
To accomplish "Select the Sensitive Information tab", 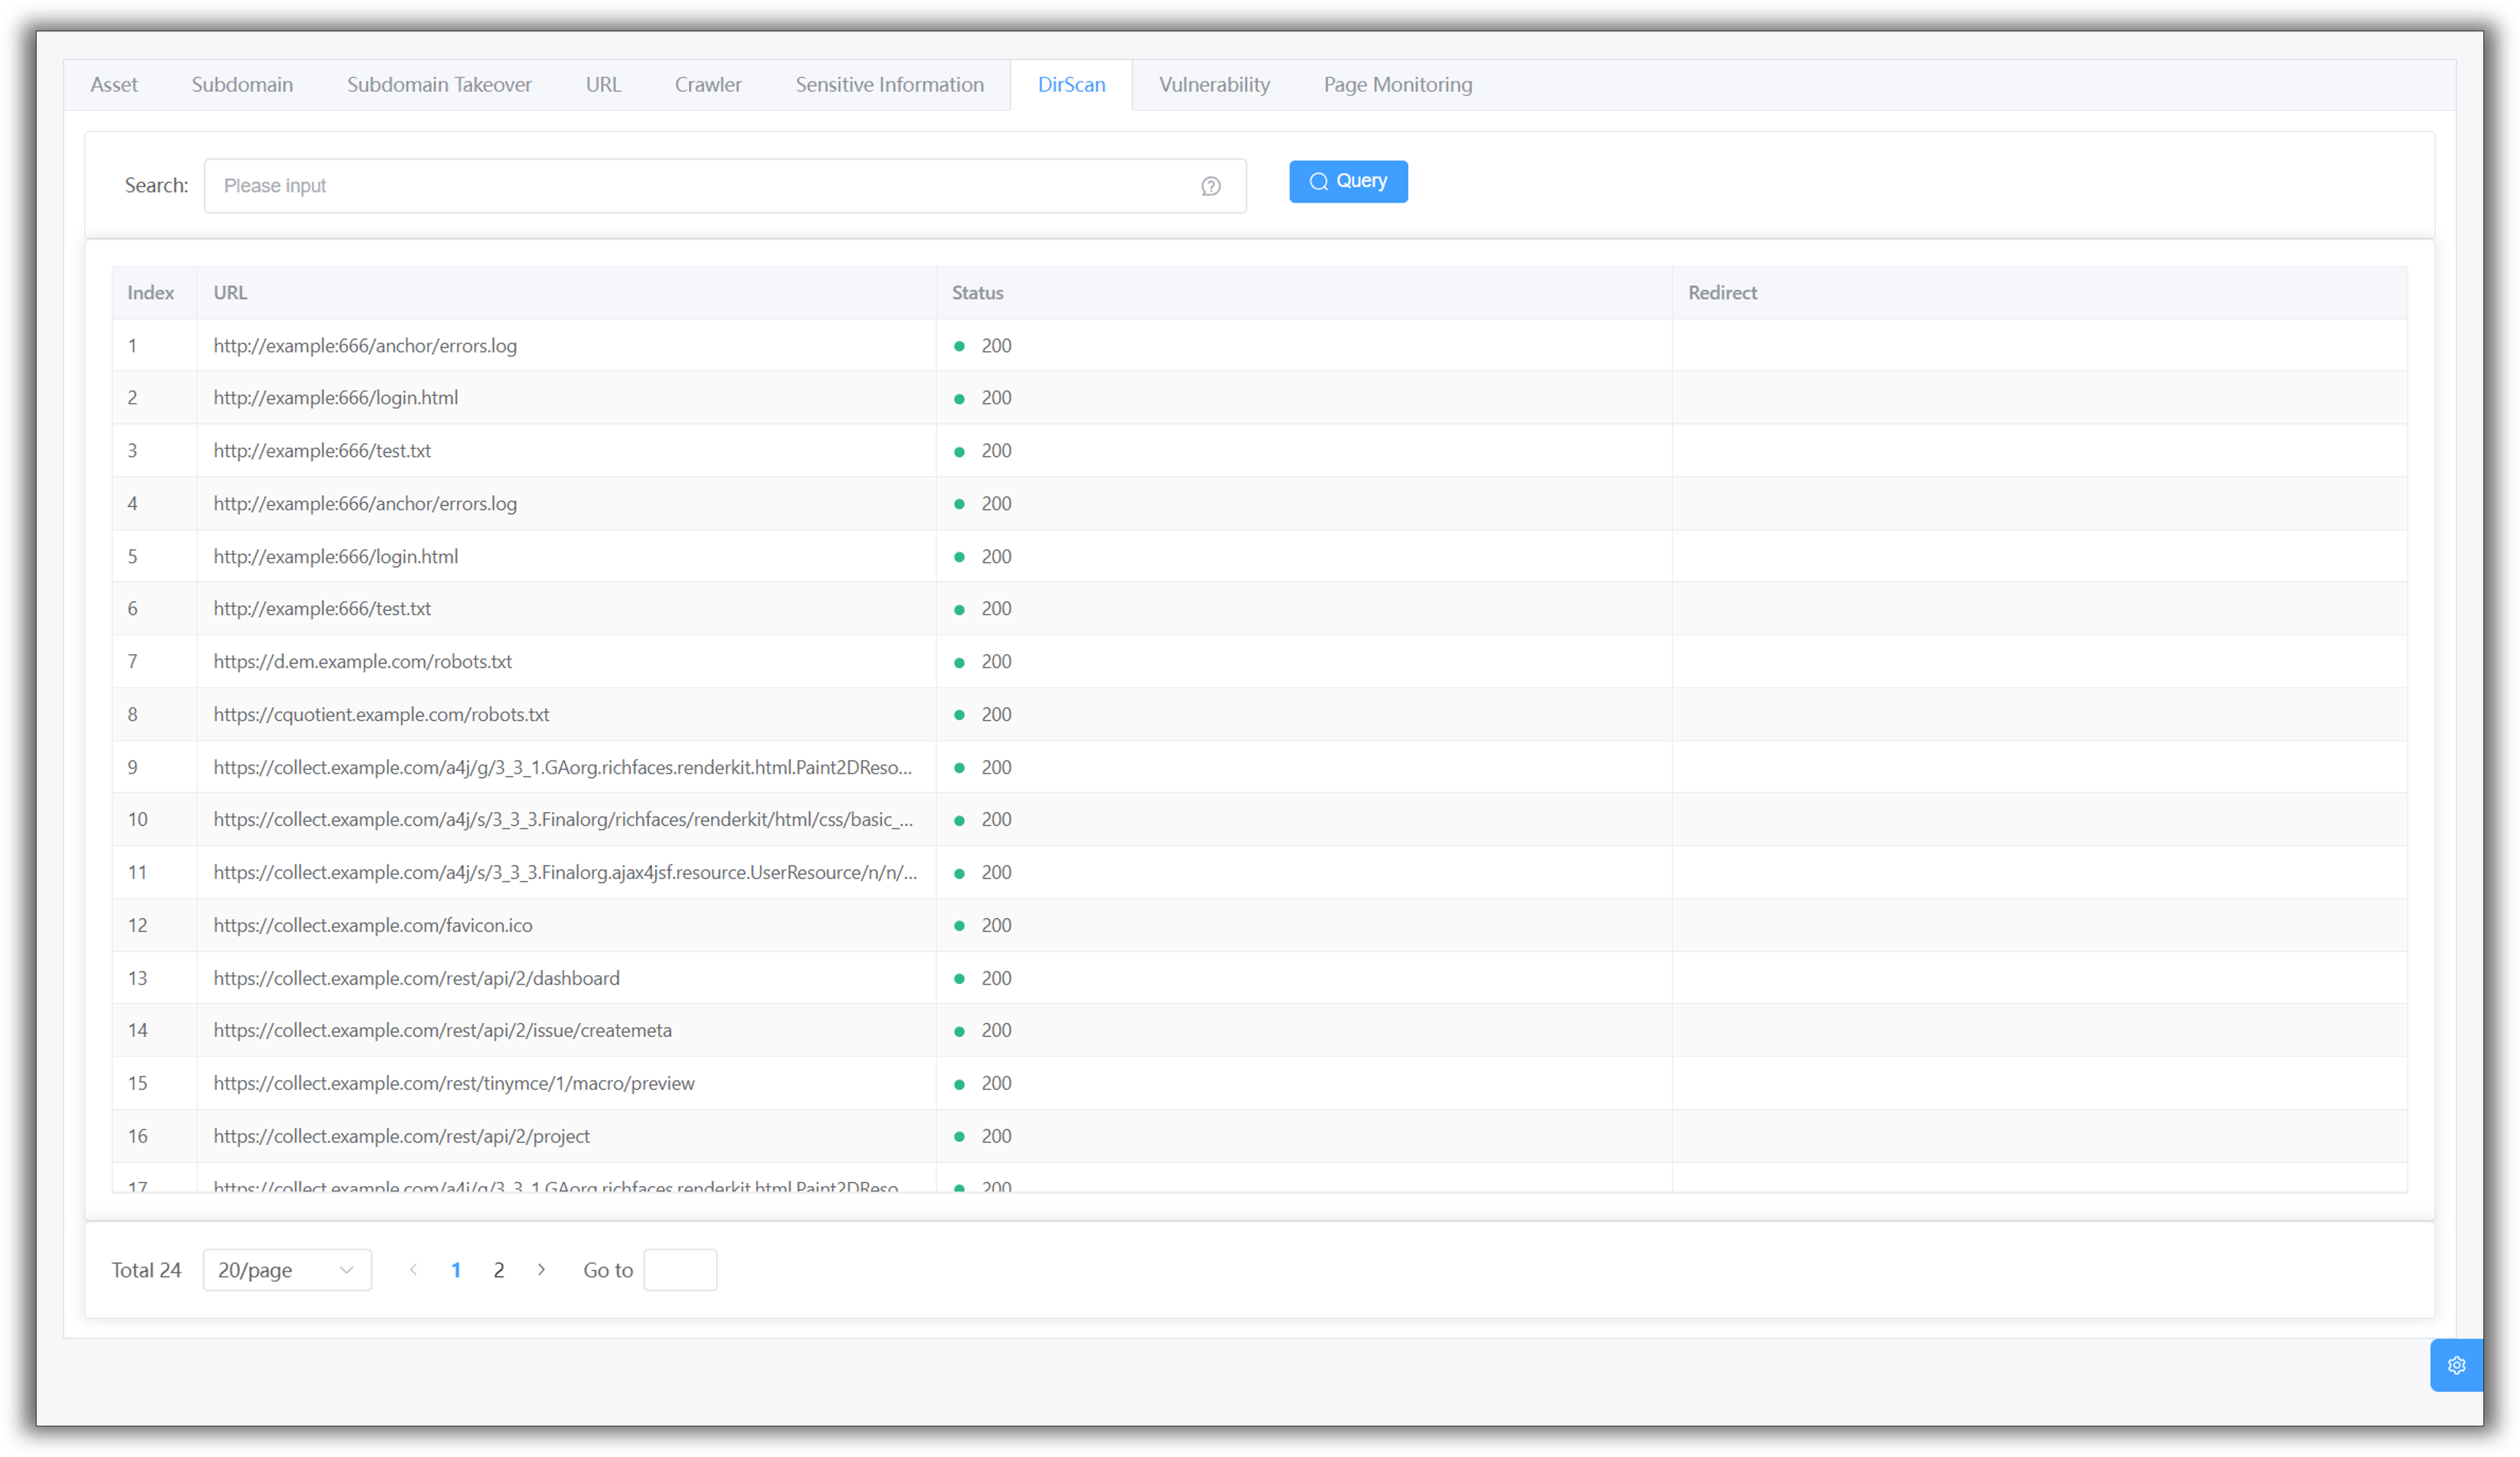I will click(889, 85).
